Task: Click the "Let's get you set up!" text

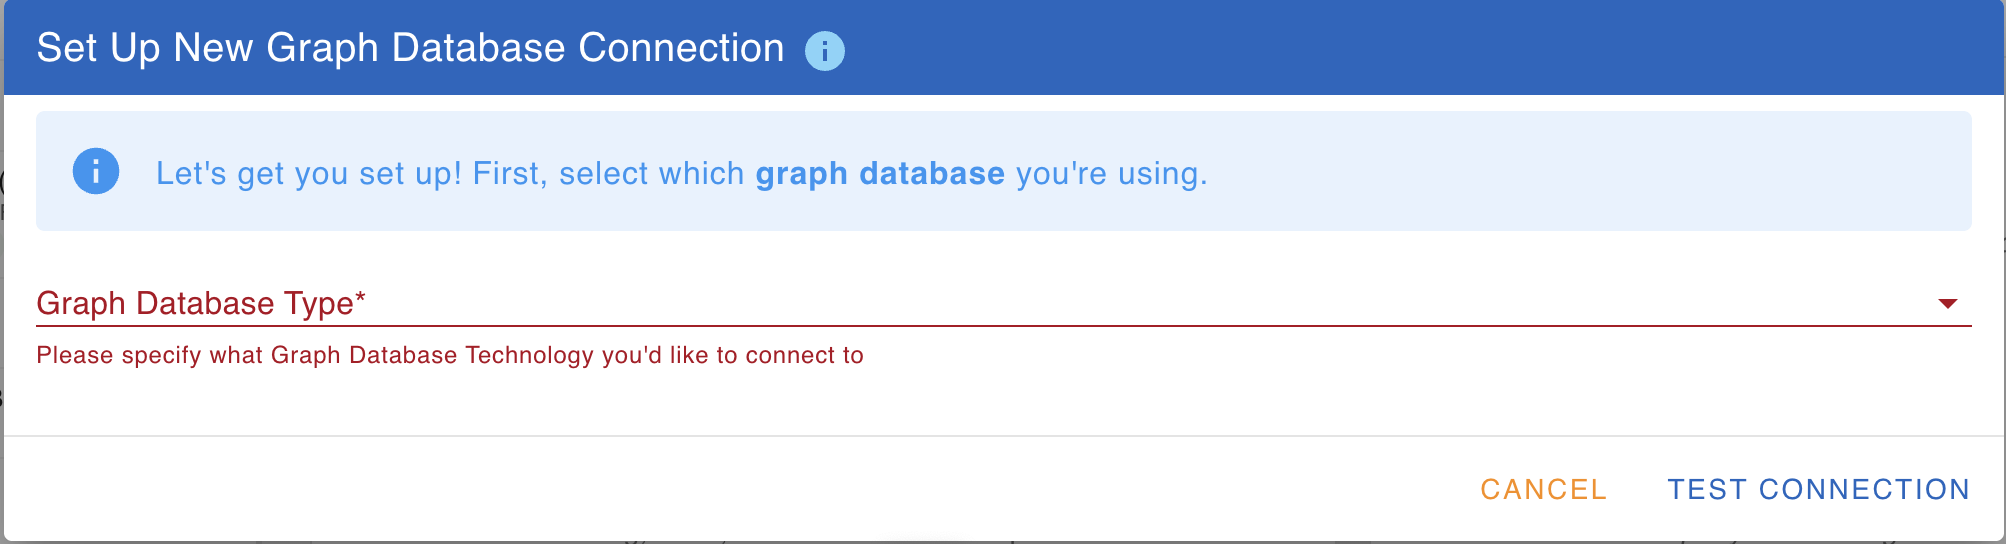Action: pos(308,173)
